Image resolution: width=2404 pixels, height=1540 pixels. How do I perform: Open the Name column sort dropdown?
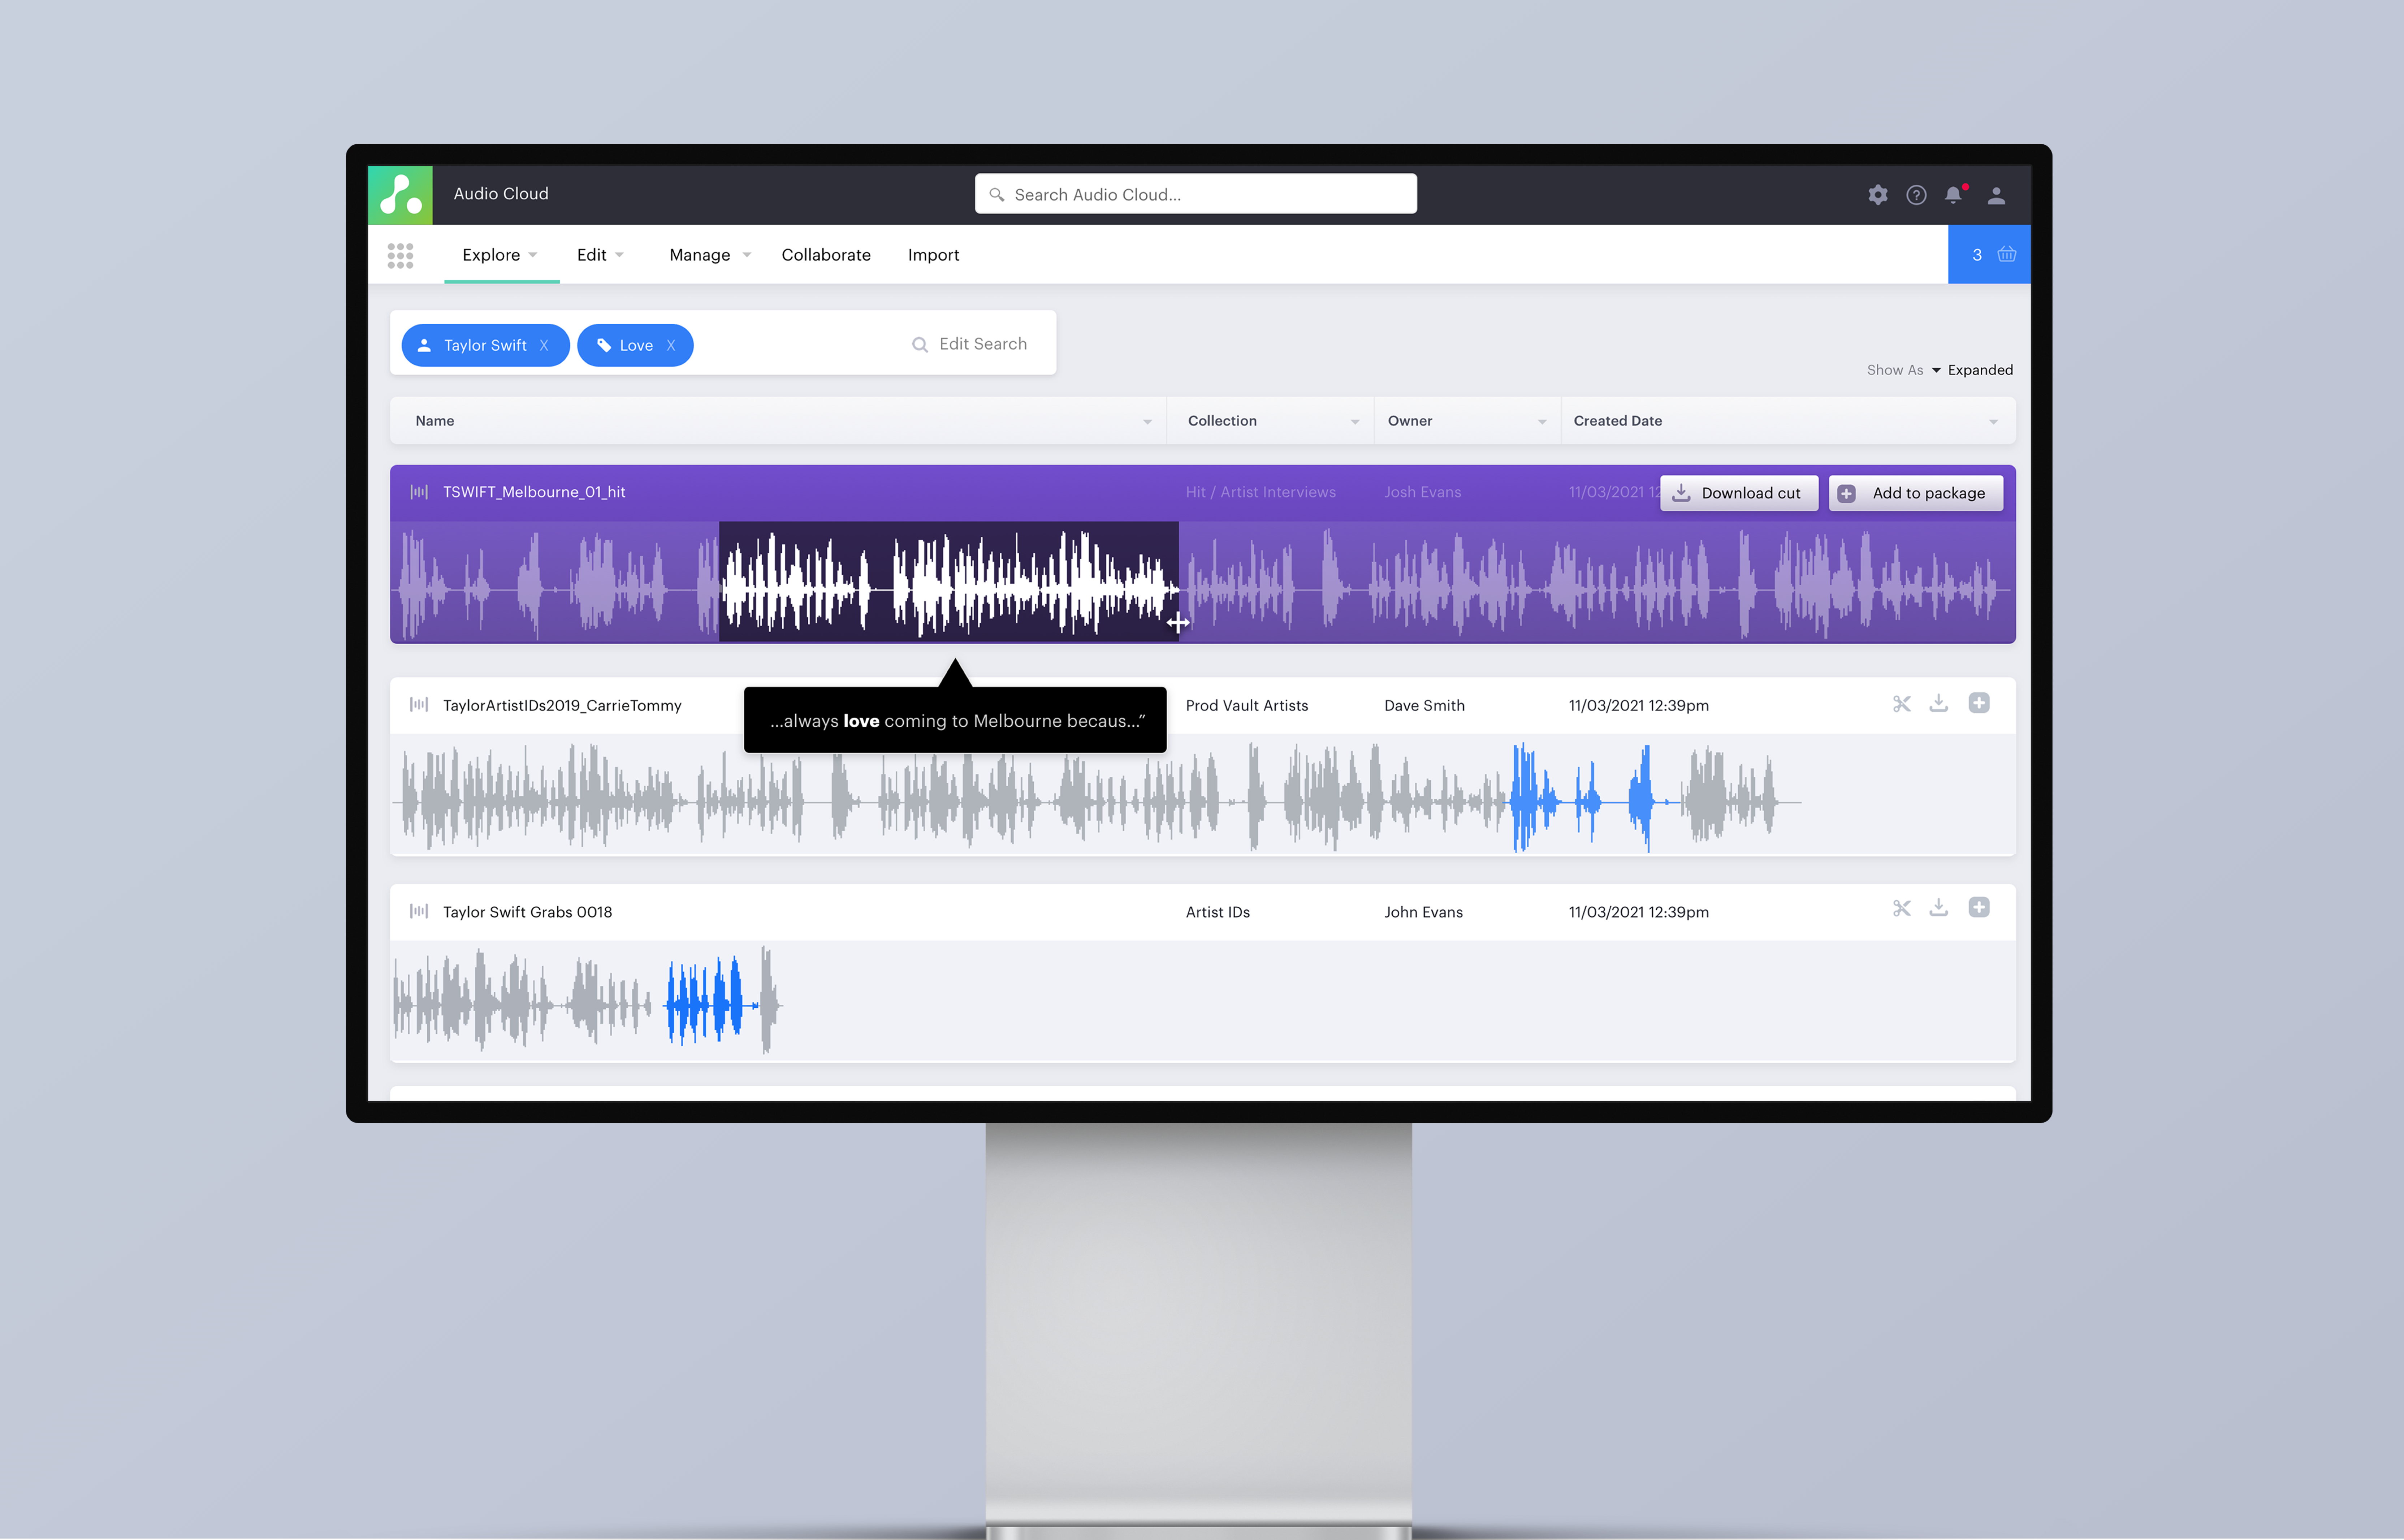tap(1147, 422)
